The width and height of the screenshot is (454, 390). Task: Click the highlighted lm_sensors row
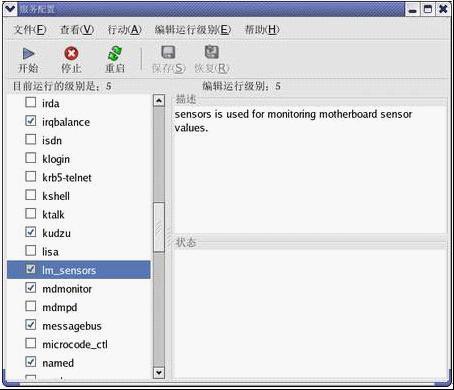point(79,270)
